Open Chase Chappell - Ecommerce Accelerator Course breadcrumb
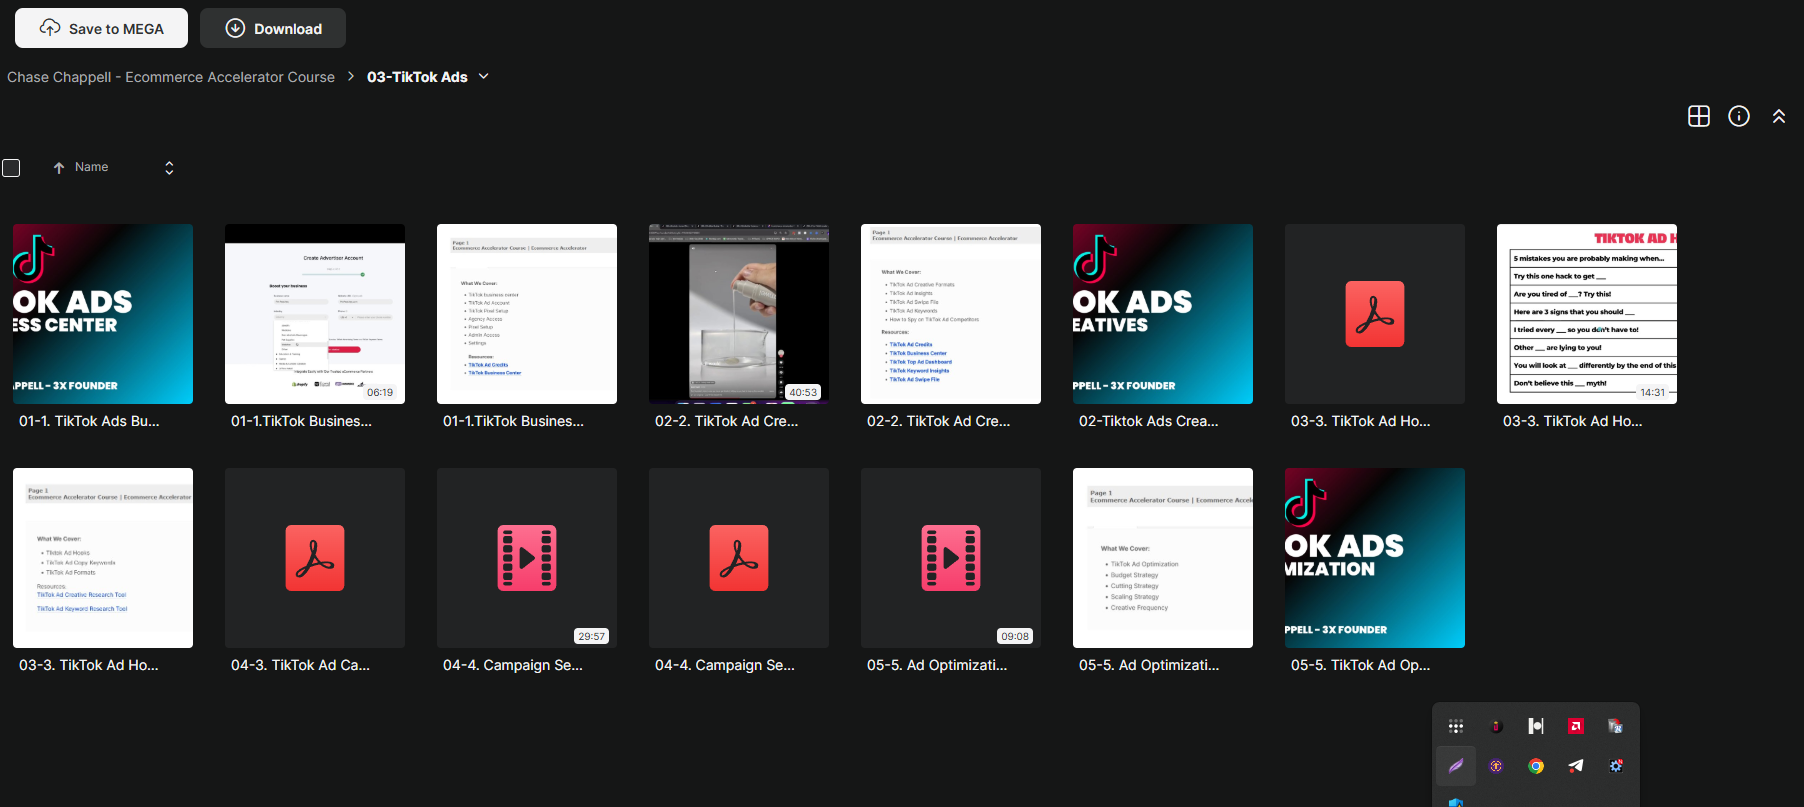Image resolution: width=1804 pixels, height=807 pixels. point(171,77)
